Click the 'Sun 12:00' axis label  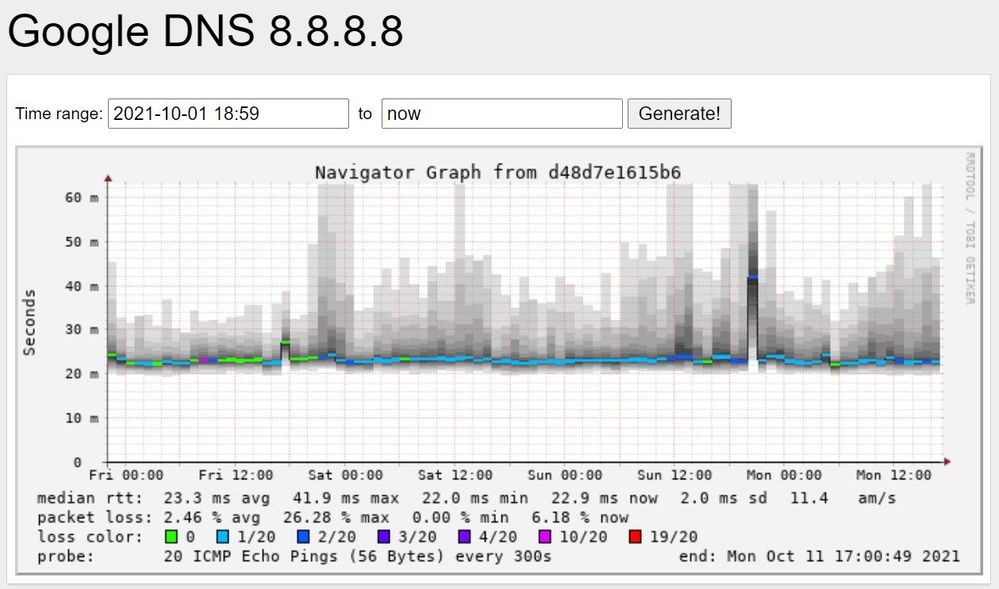(674, 476)
